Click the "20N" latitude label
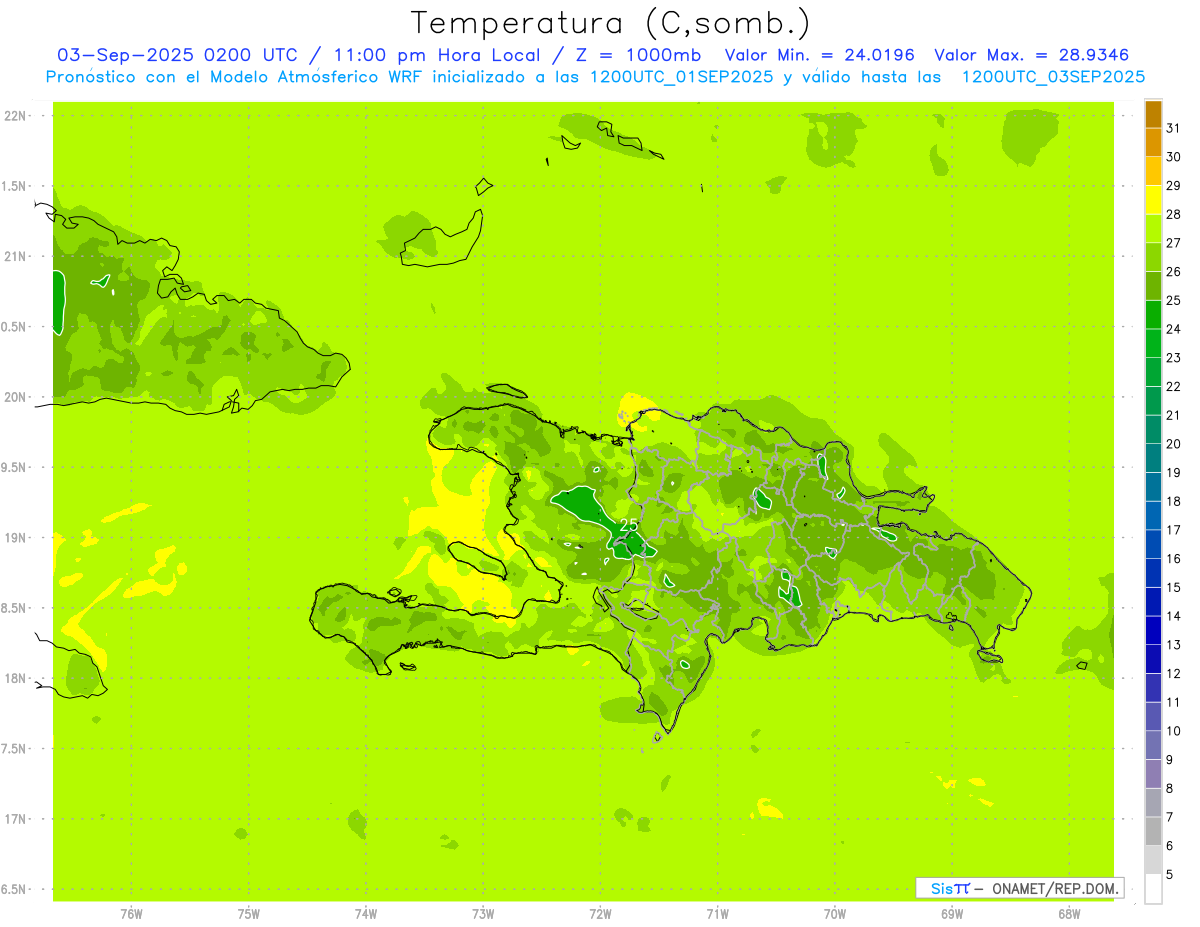Screen dimensions: 1200x927 click(x=15, y=397)
